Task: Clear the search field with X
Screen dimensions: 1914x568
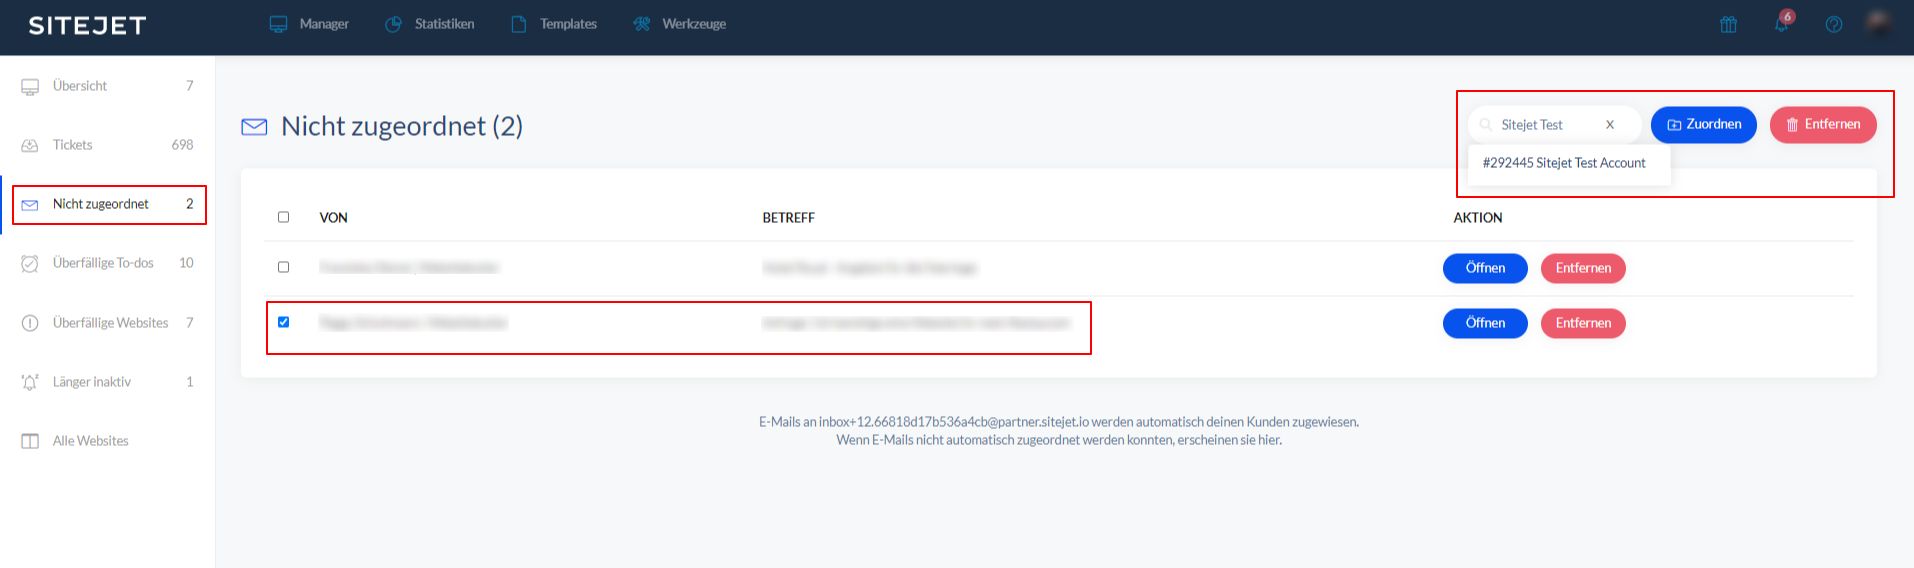Action: tap(1610, 125)
